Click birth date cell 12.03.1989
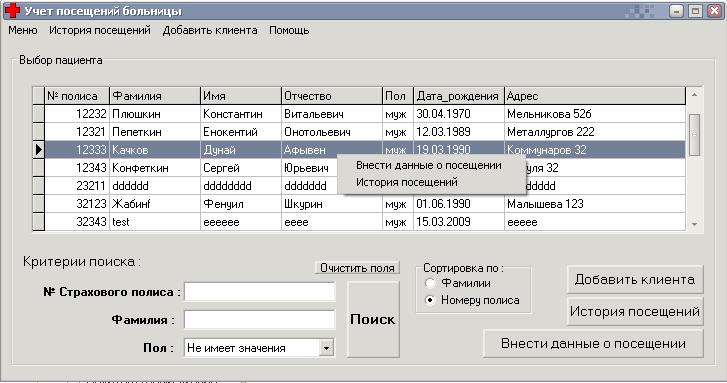 [459, 132]
